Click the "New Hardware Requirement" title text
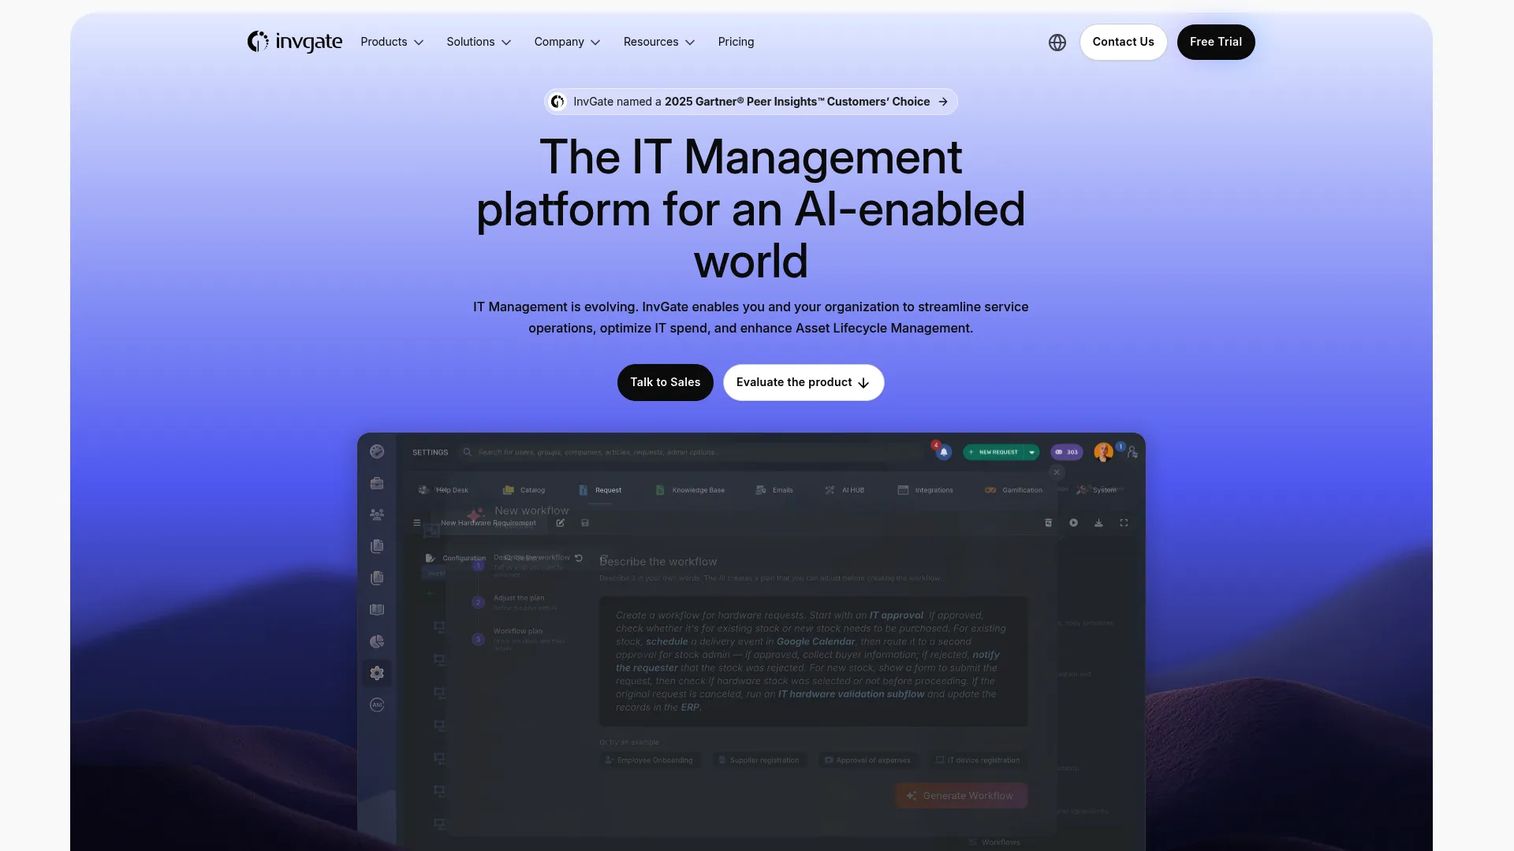The width and height of the screenshot is (1514, 851). [x=488, y=523]
